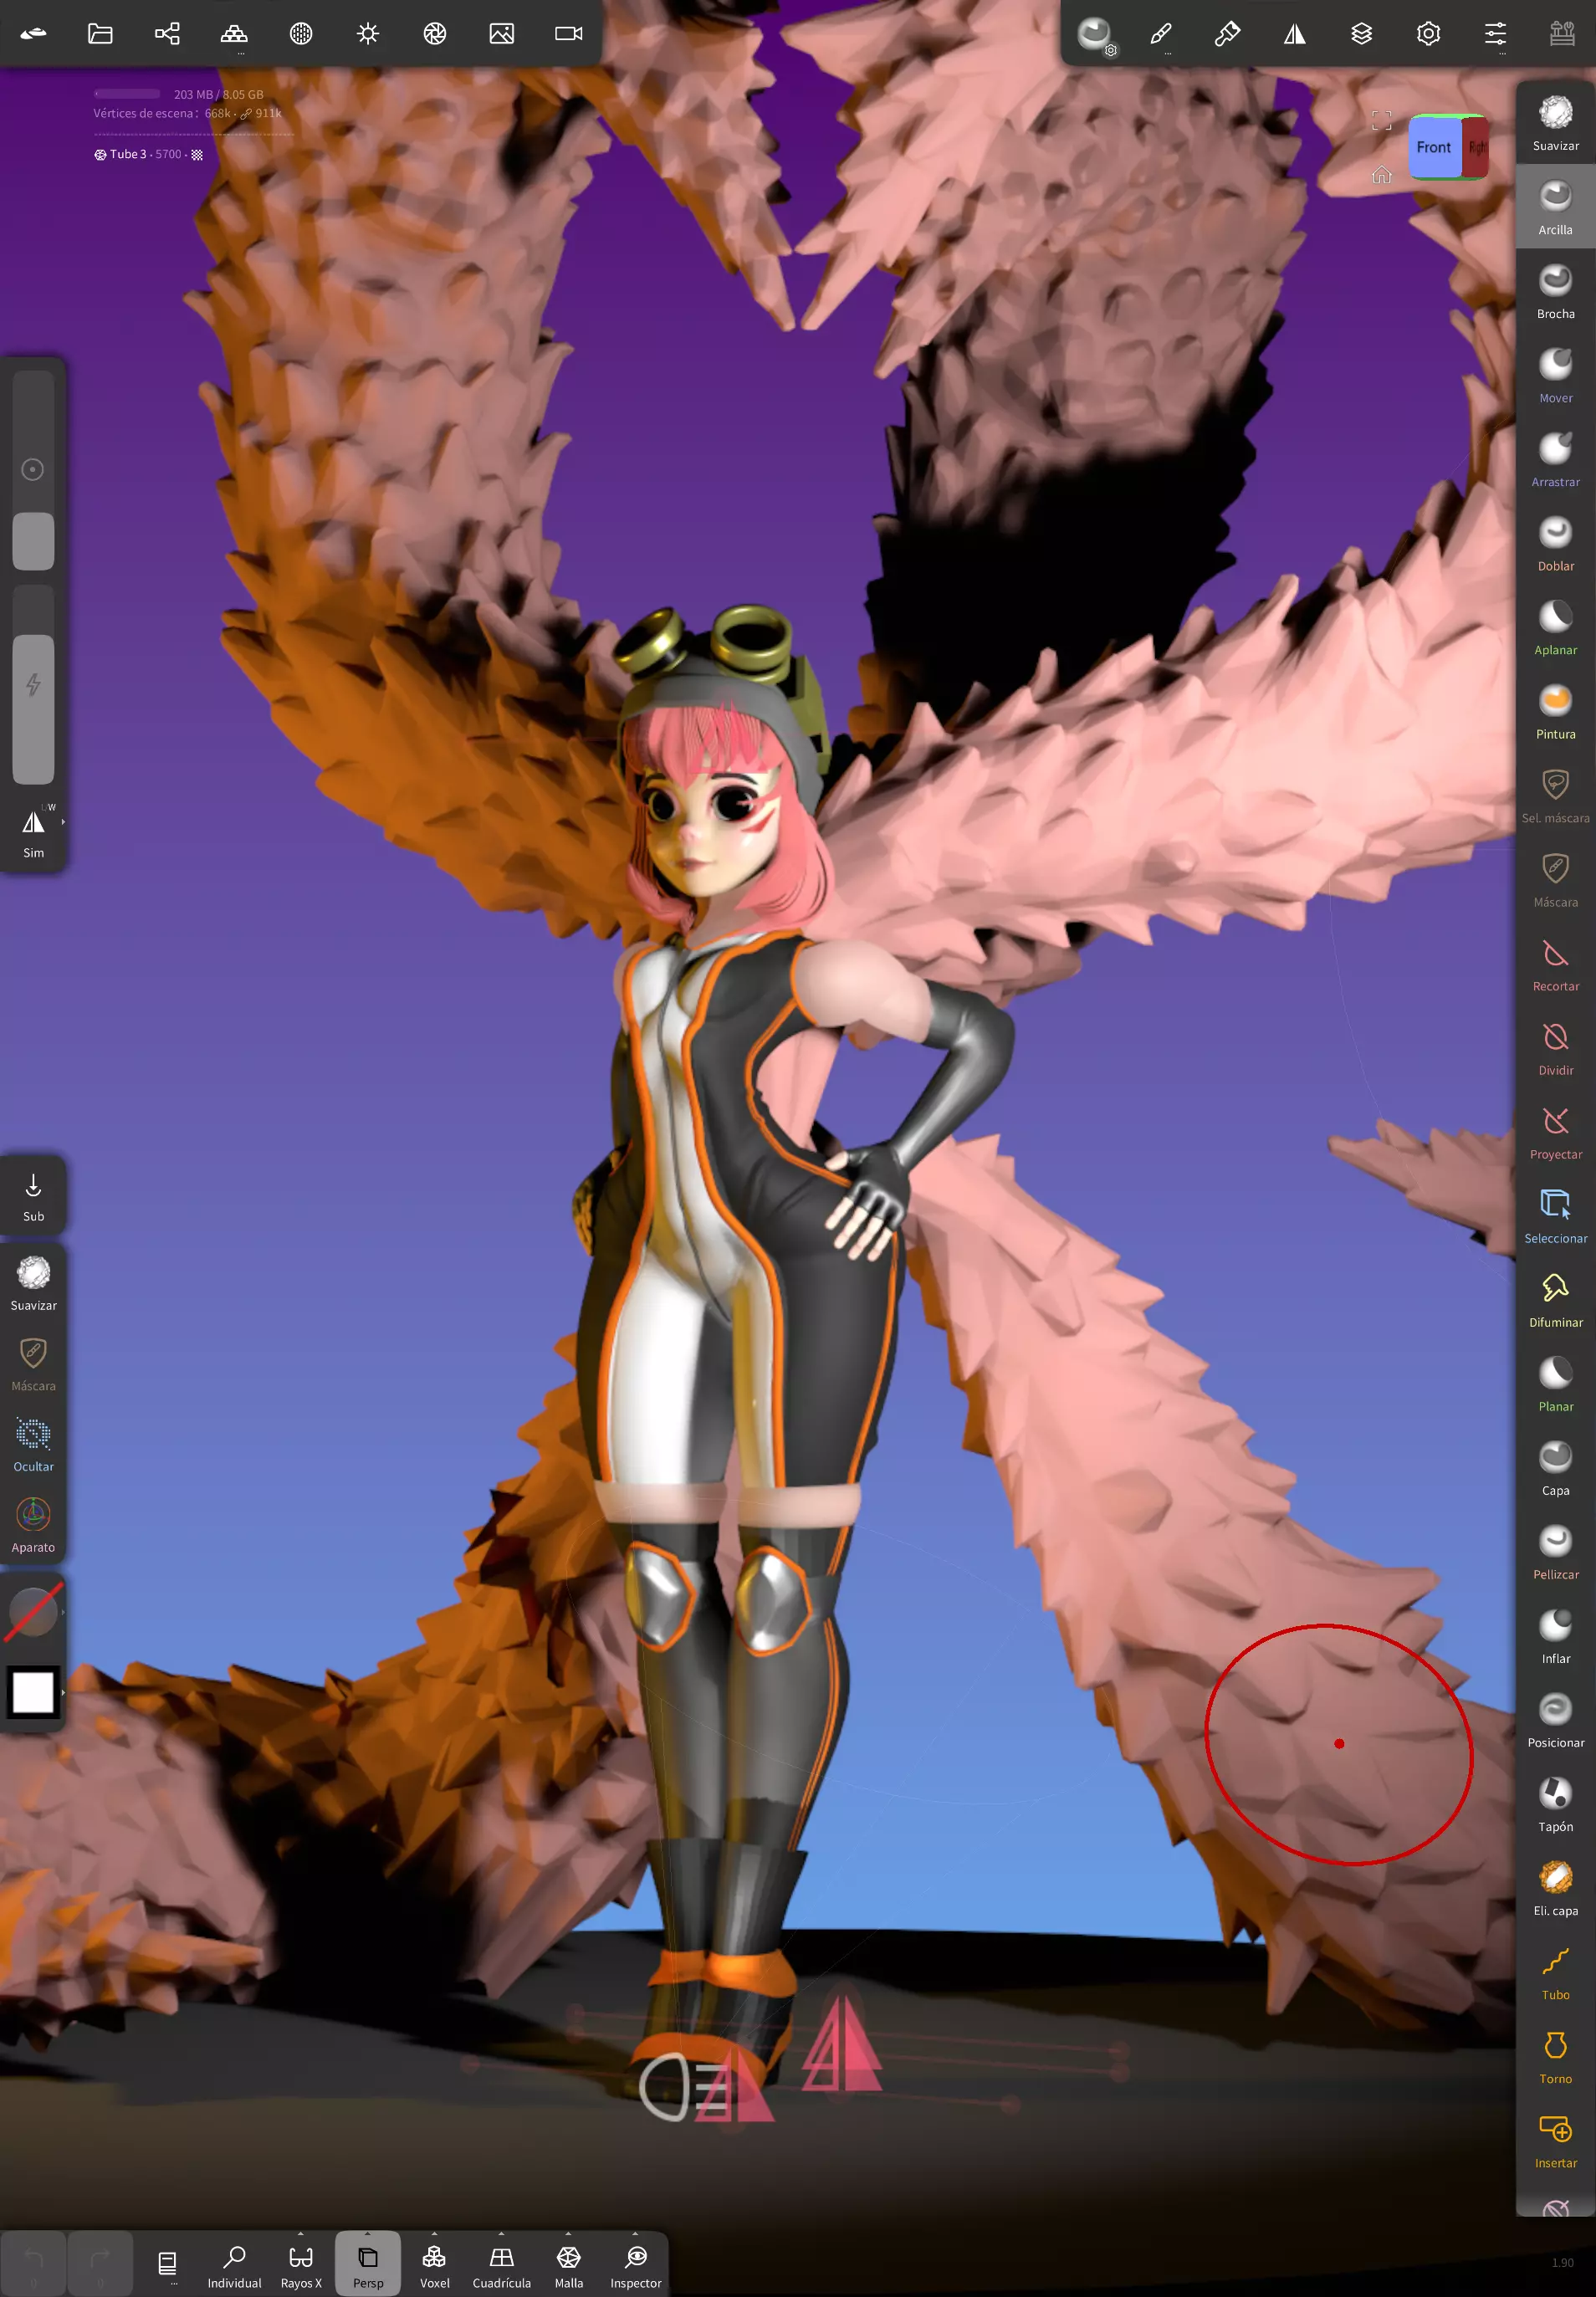Open the background image menu
Image resolution: width=1596 pixels, height=2297 pixels.
coord(502,34)
